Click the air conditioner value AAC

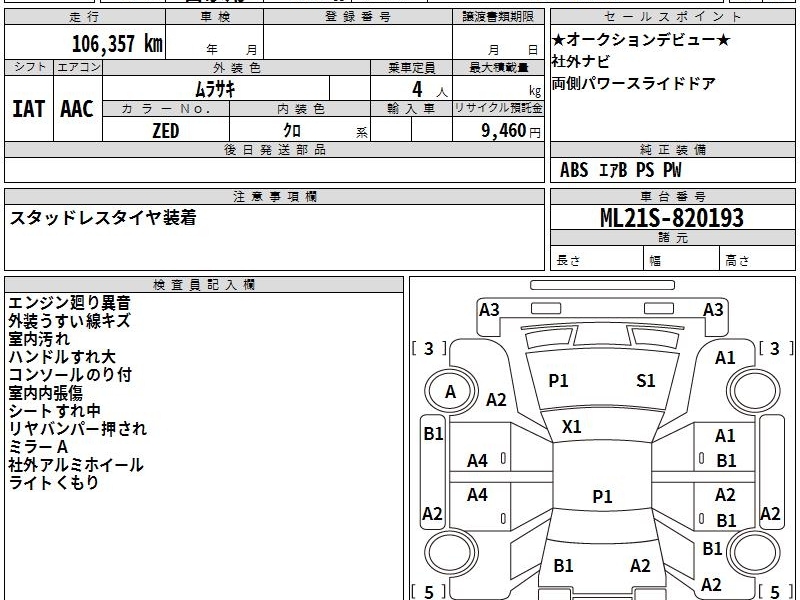[x=77, y=109]
